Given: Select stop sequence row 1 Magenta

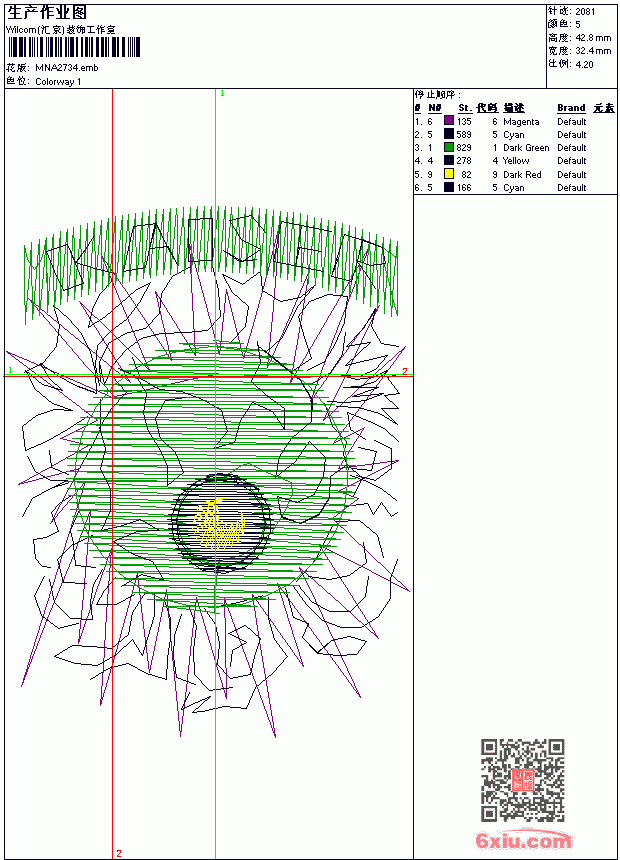Looking at the screenshot, I should click(x=515, y=121).
